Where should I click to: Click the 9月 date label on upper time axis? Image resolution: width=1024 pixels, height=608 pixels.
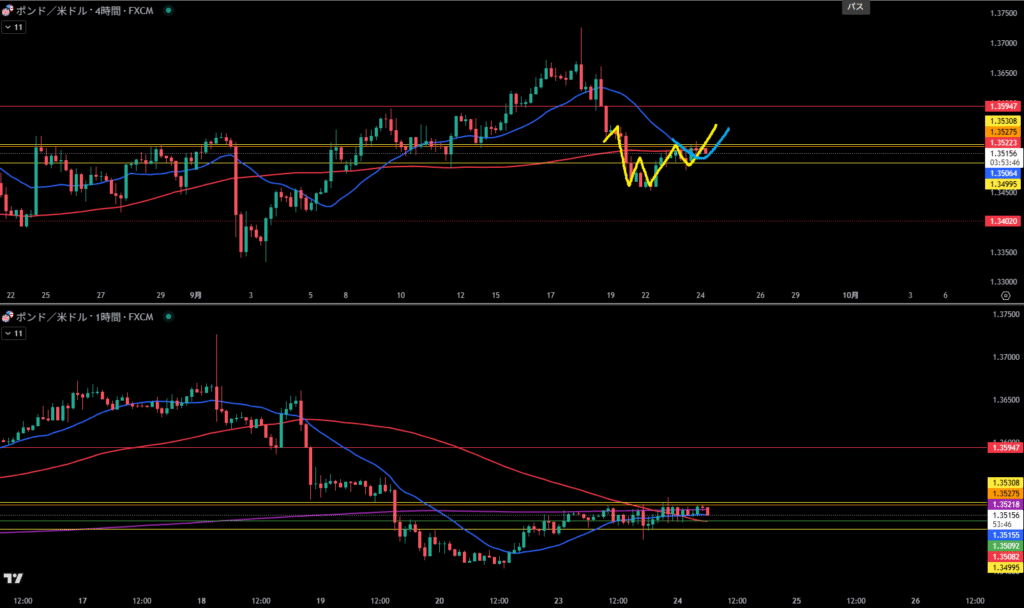(x=195, y=296)
